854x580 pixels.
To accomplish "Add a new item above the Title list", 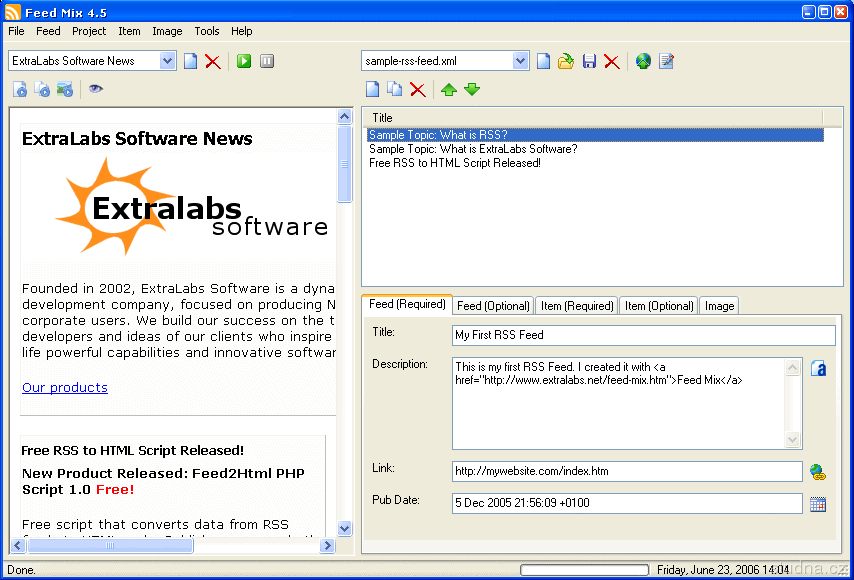I will pyautogui.click(x=372, y=89).
